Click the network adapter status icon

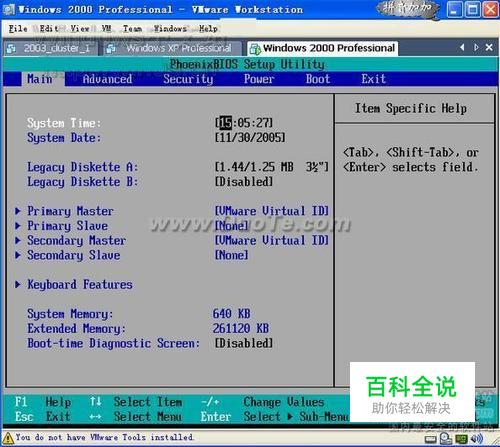(462, 439)
